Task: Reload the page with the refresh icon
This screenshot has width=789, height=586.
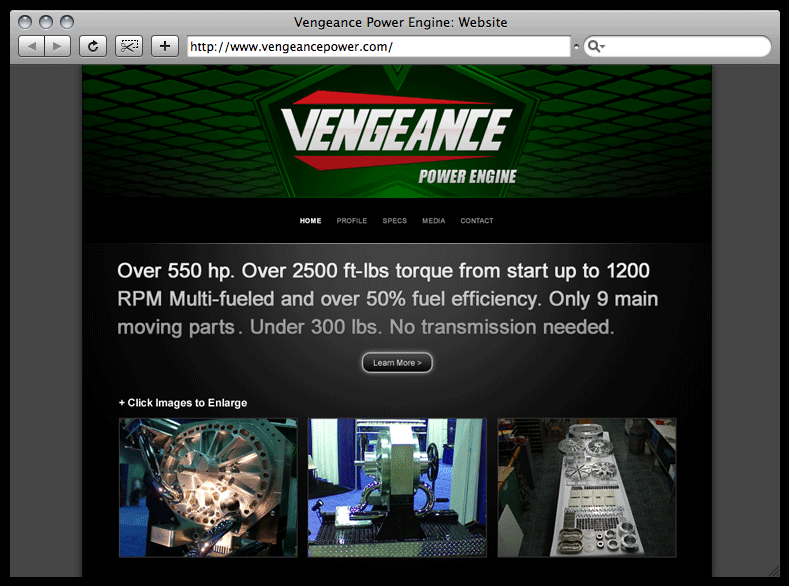Action: point(93,46)
